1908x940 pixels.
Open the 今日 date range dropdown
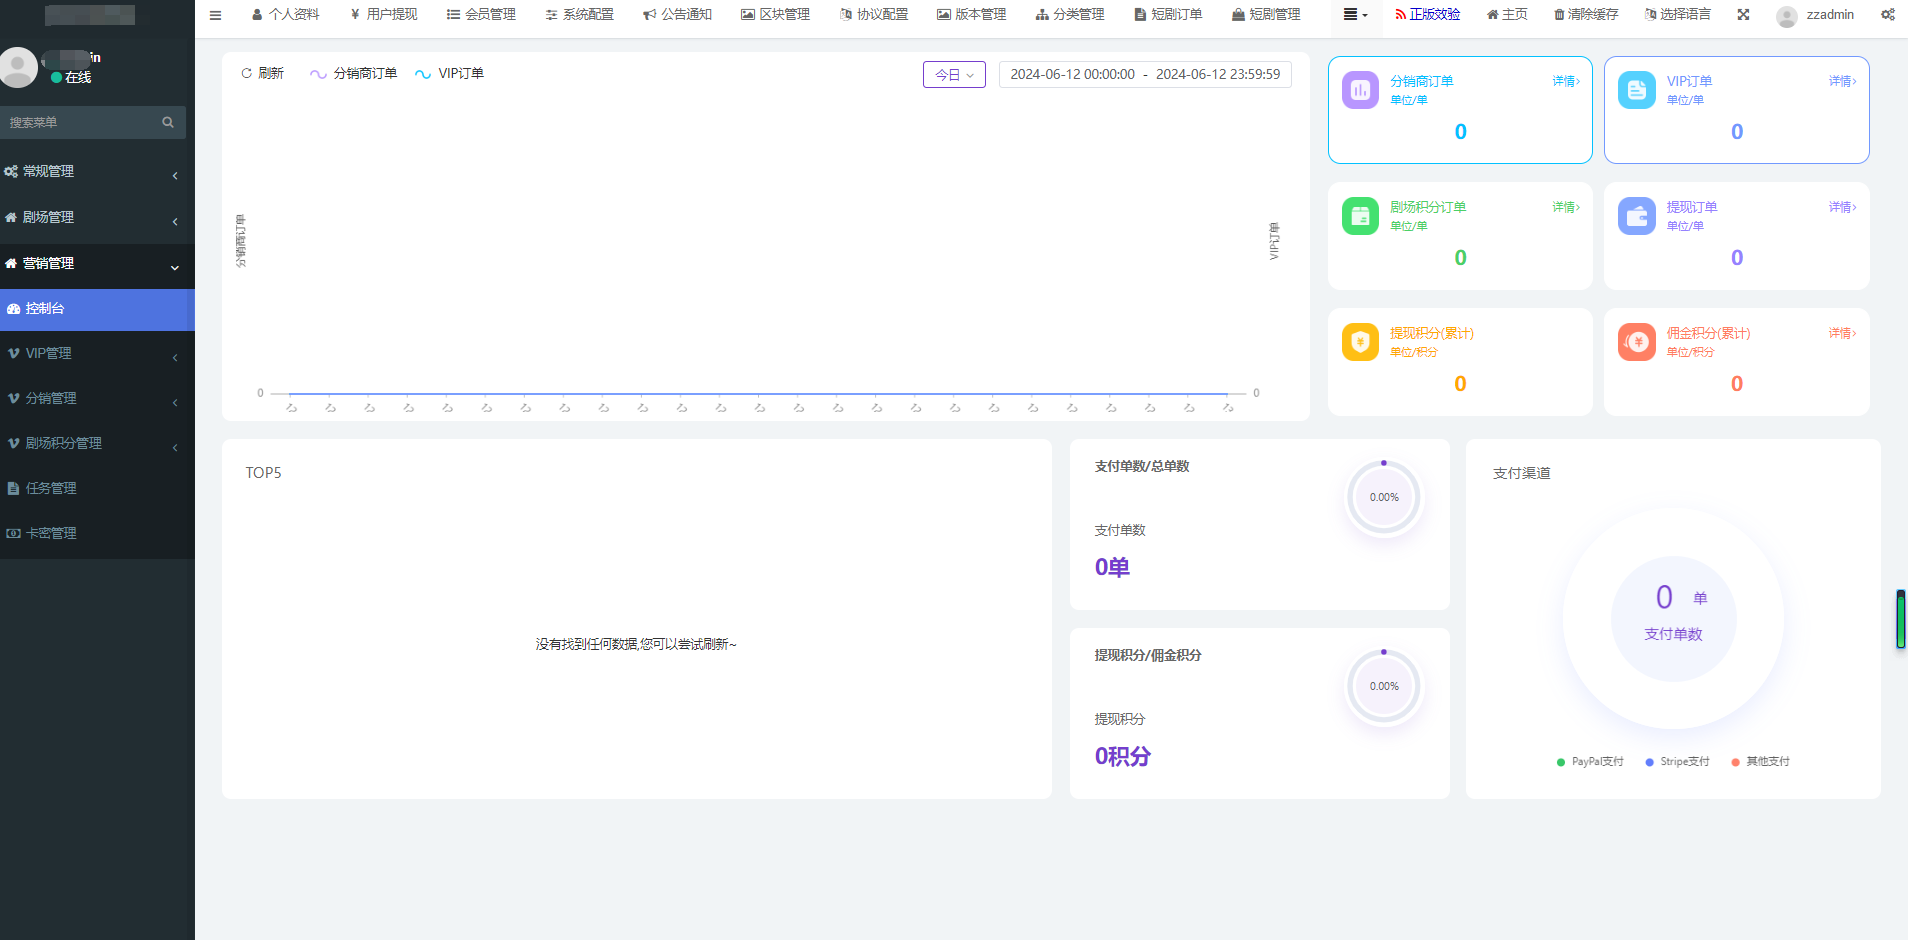pyautogui.click(x=954, y=75)
